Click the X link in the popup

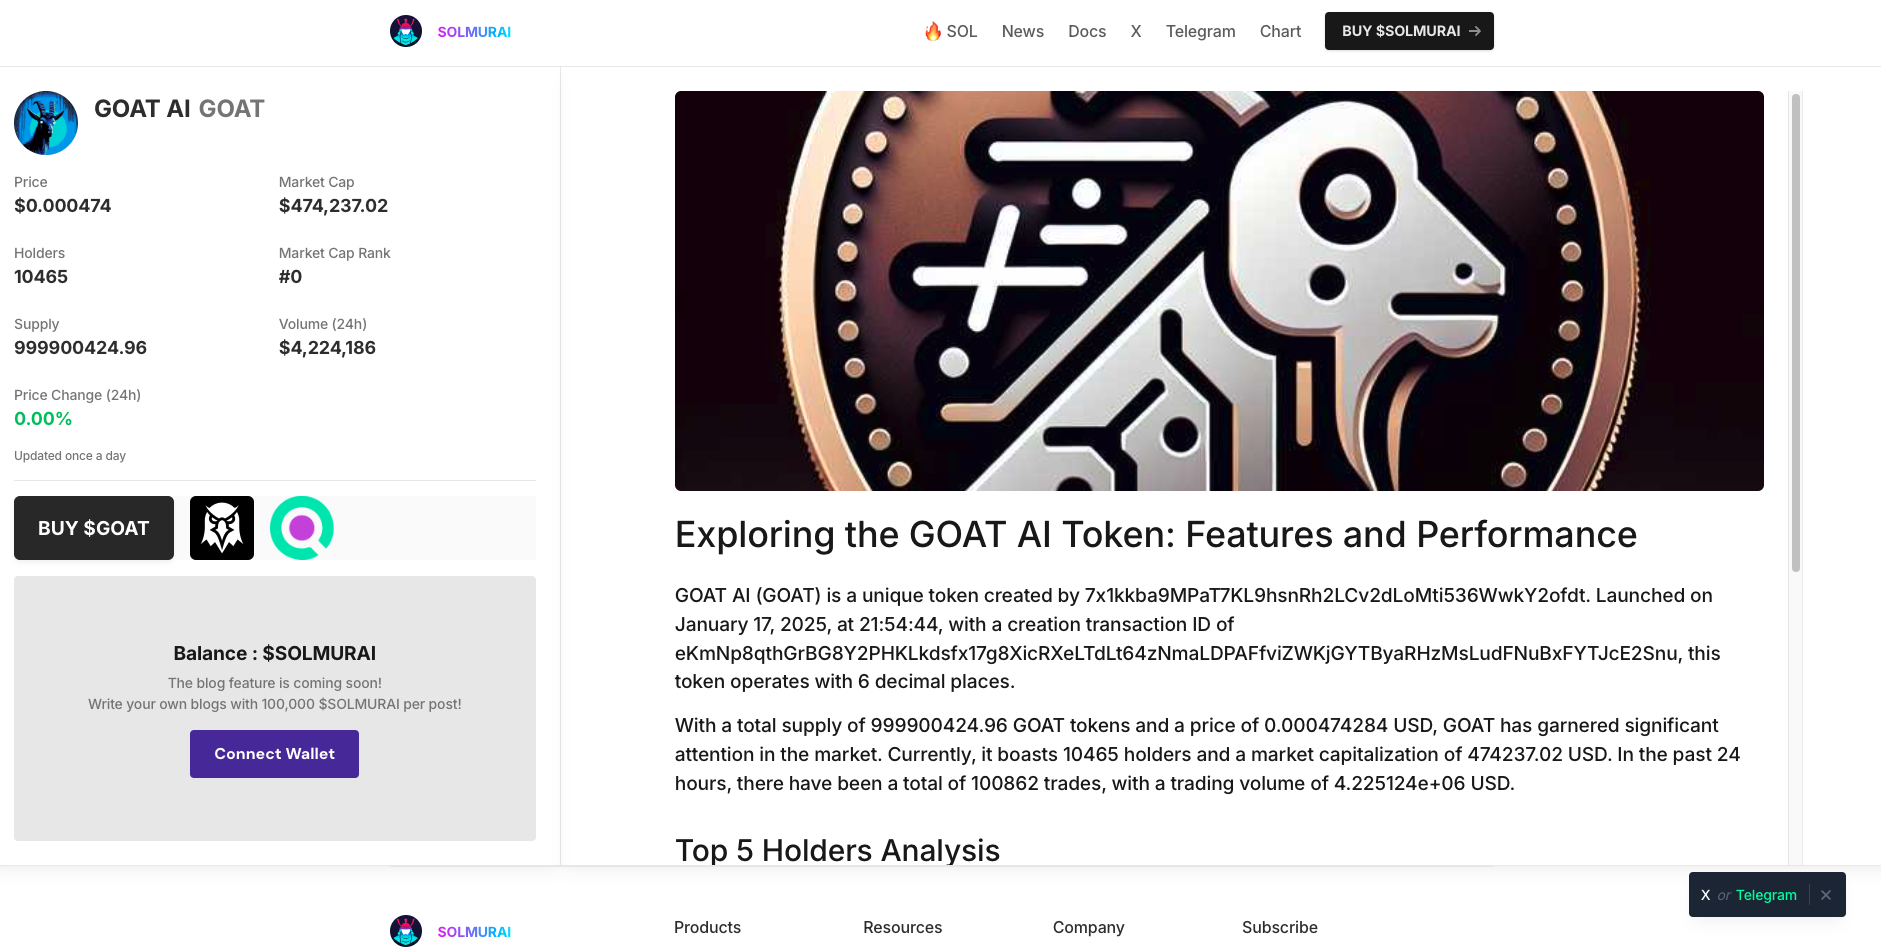coord(1705,895)
